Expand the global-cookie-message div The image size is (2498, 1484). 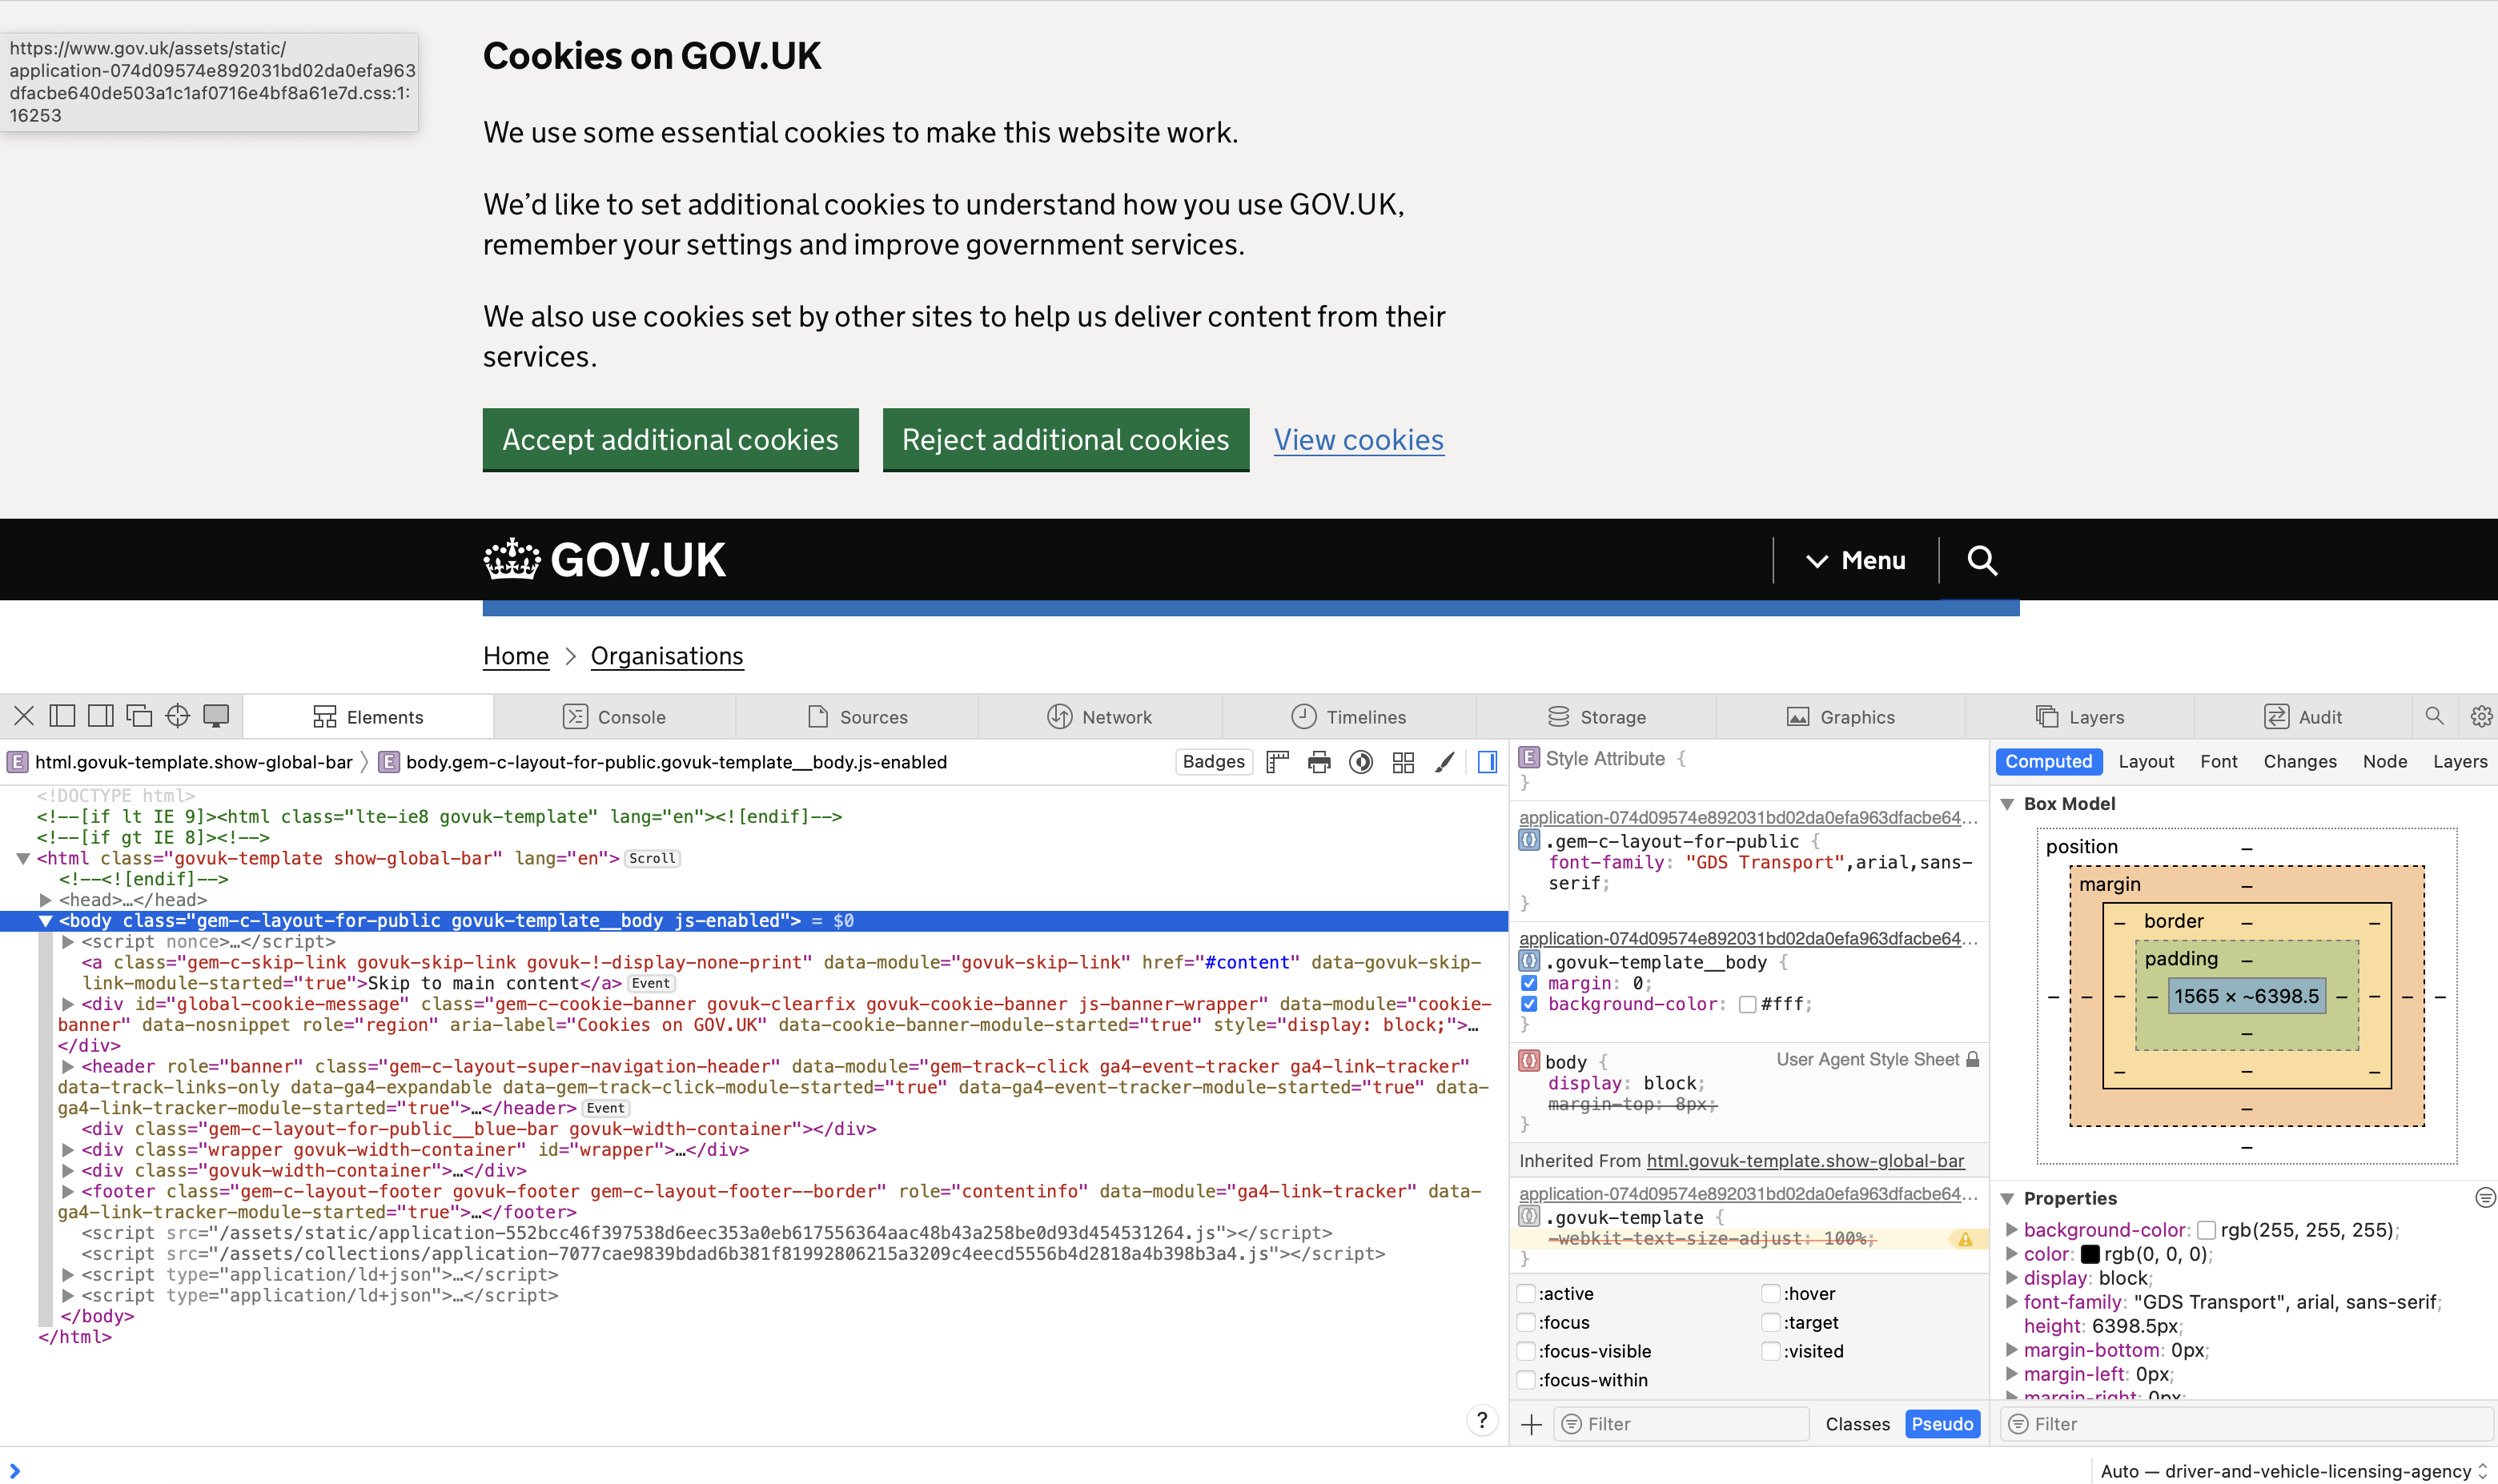[x=68, y=1004]
